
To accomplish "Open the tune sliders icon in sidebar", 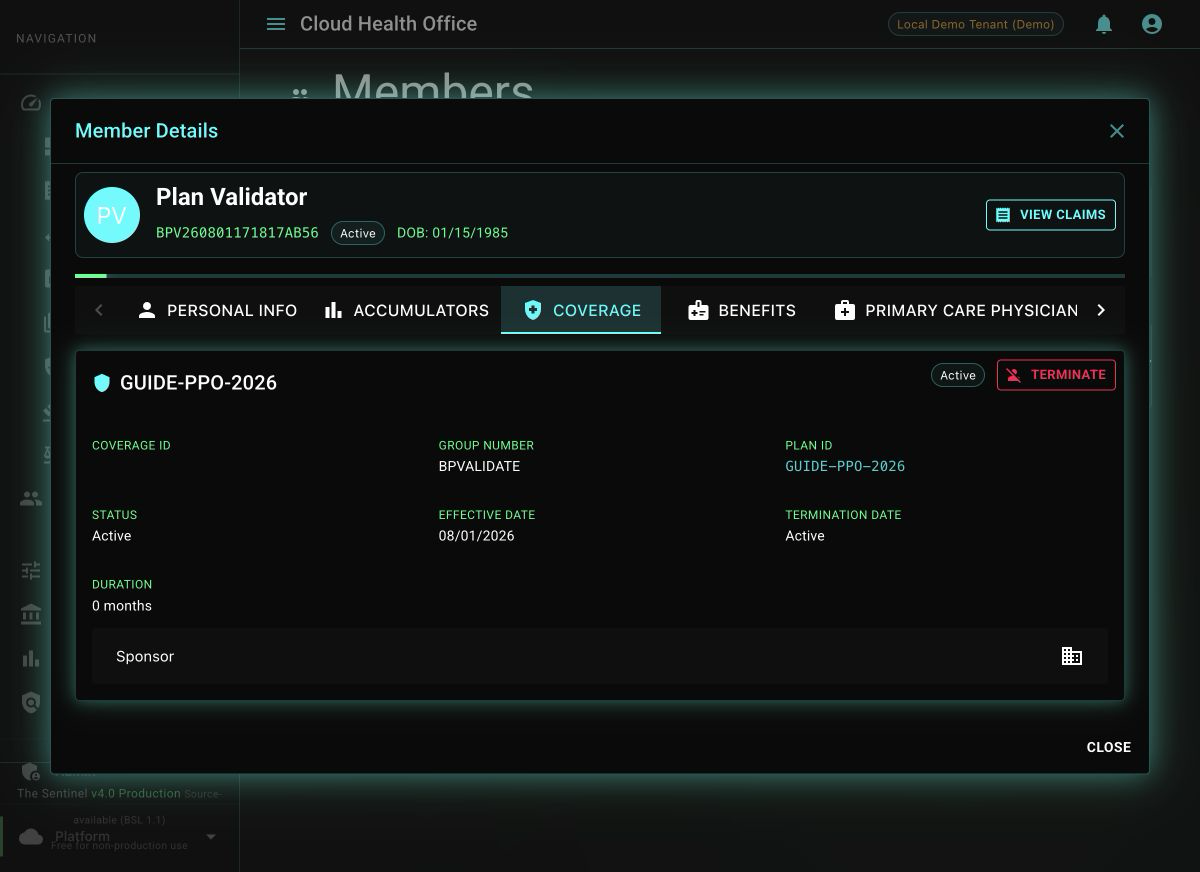I will 31,571.
